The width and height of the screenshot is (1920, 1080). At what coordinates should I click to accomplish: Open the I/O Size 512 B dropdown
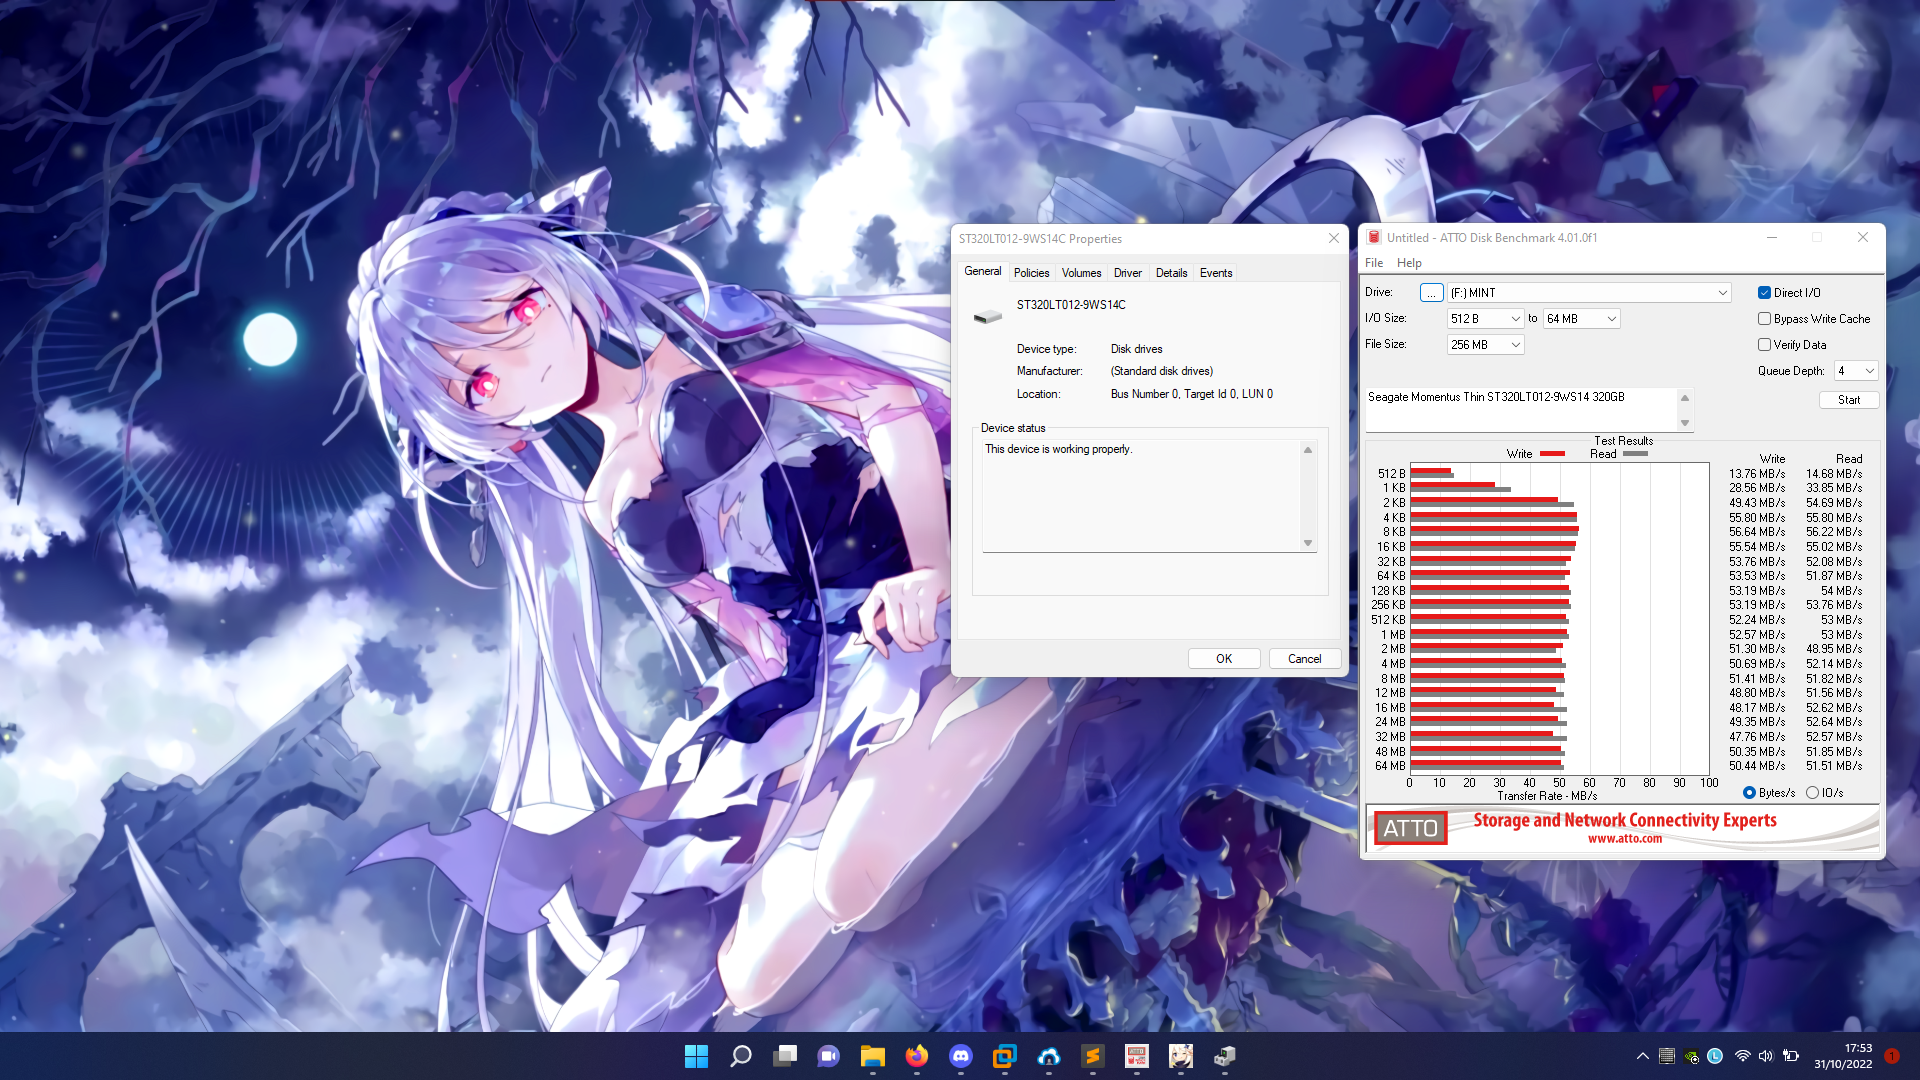click(1485, 318)
